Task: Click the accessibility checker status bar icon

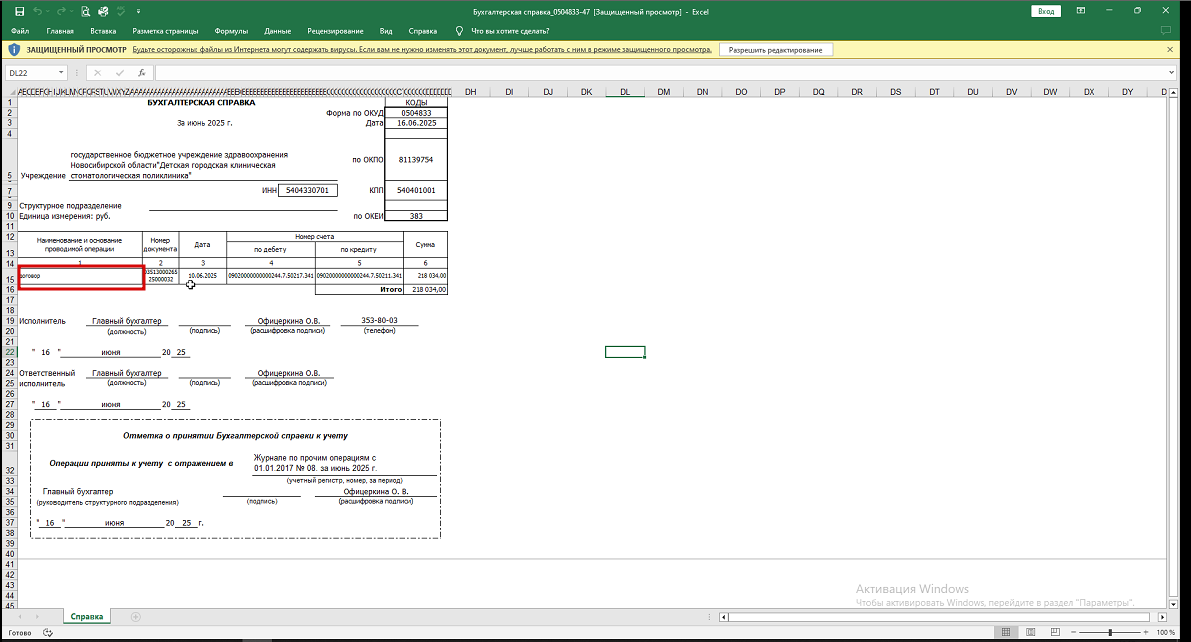Action: pyautogui.click(x=48, y=632)
